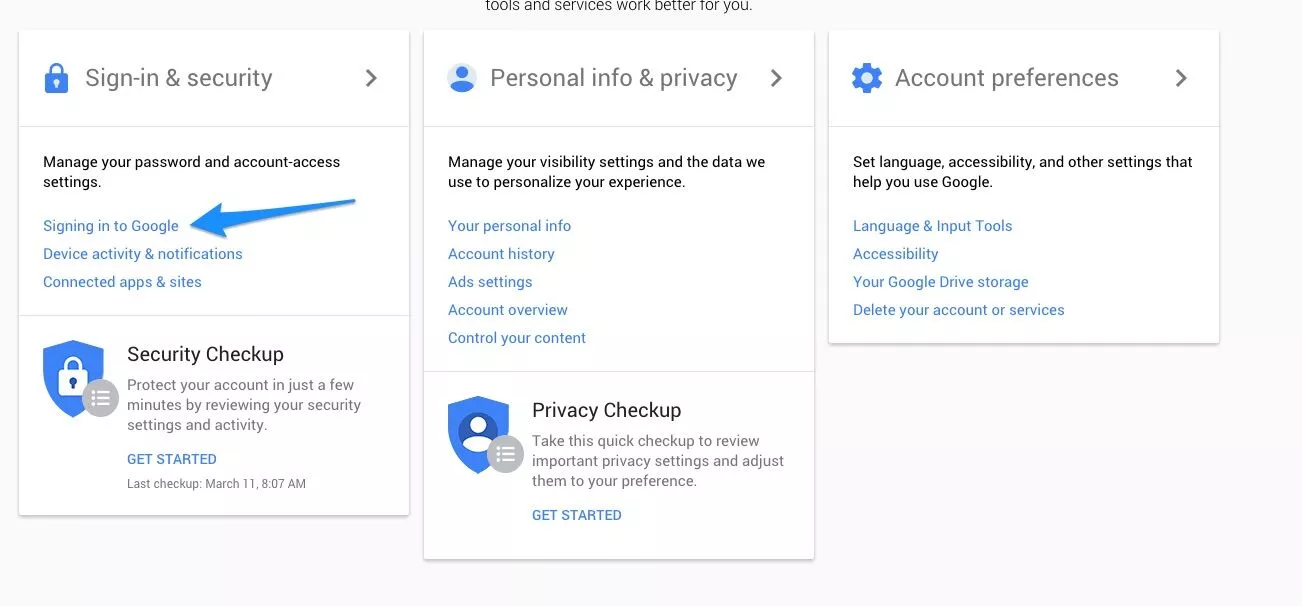The height and width of the screenshot is (606, 1302).
Task: Click the Personal info person avatar icon
Action: pos(462,78)
